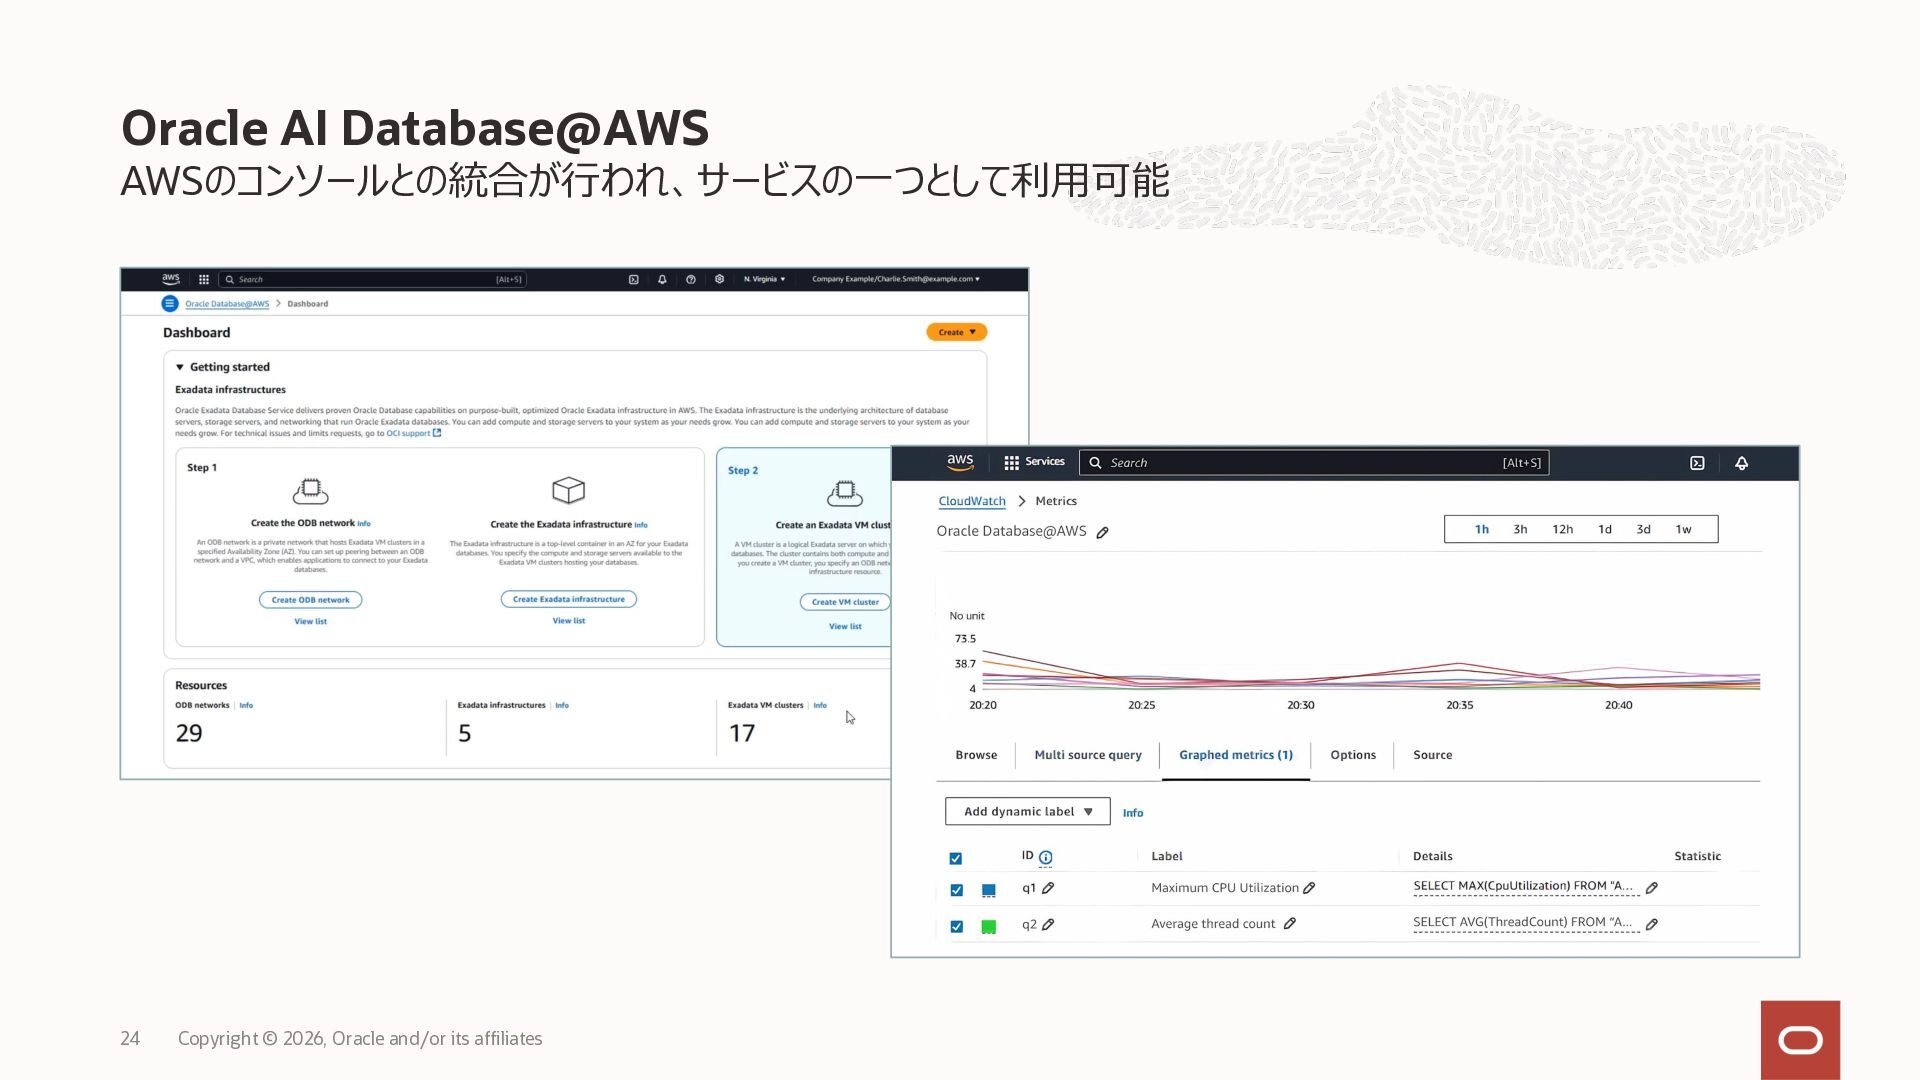
Task: Open the Source tab
Action: tap(1432, 755)
